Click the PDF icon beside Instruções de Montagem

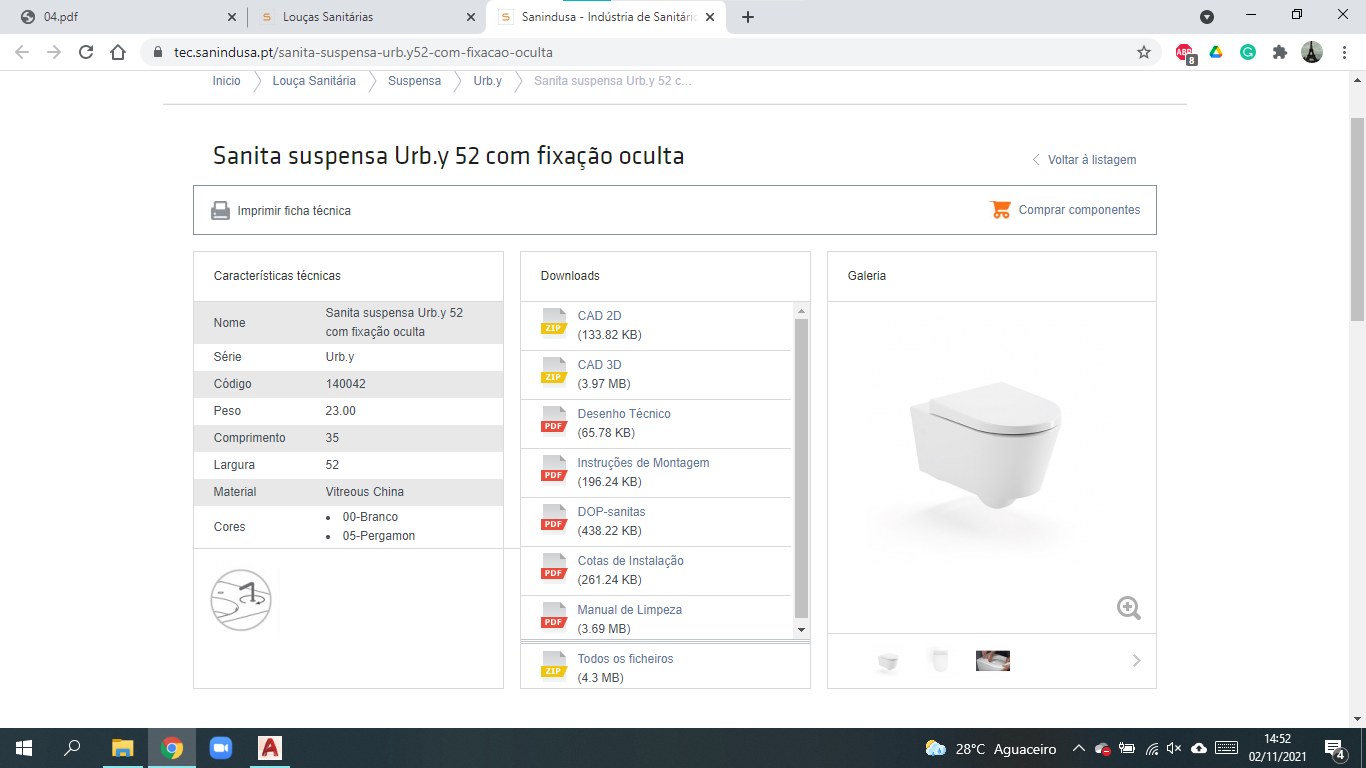(x=554, y=469)
